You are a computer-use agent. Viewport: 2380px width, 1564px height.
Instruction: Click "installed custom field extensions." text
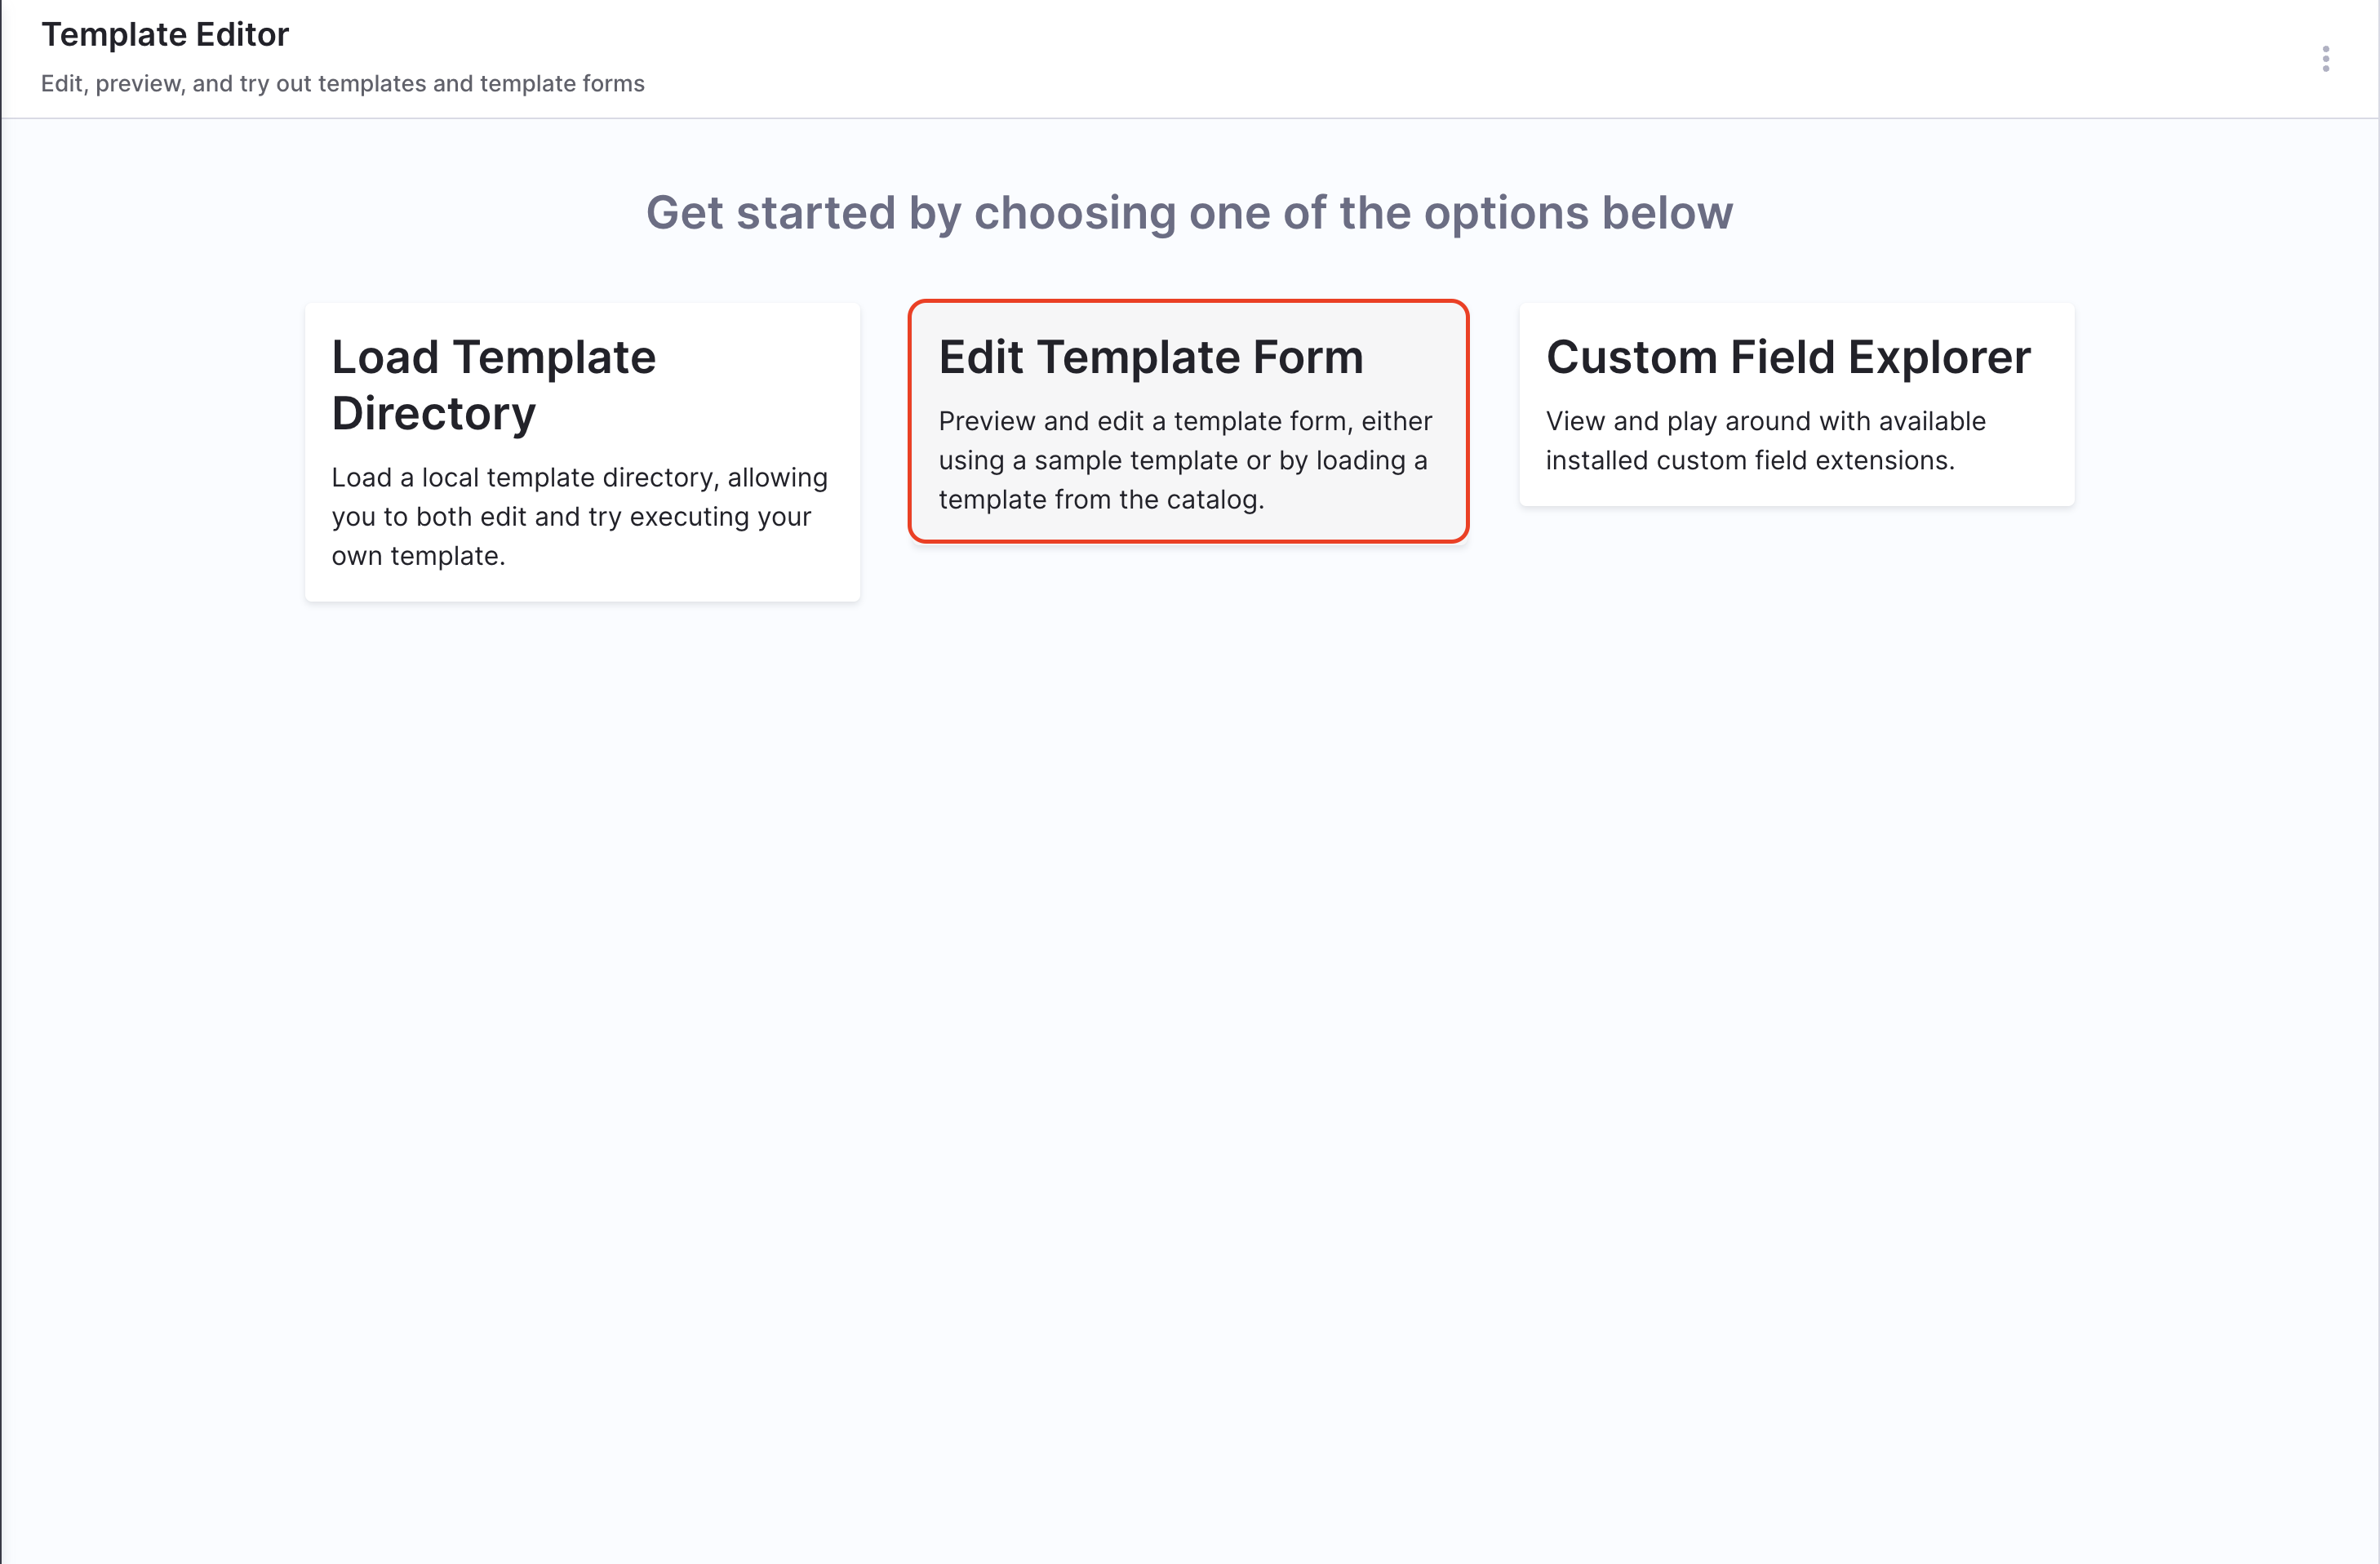(1749, 461)
